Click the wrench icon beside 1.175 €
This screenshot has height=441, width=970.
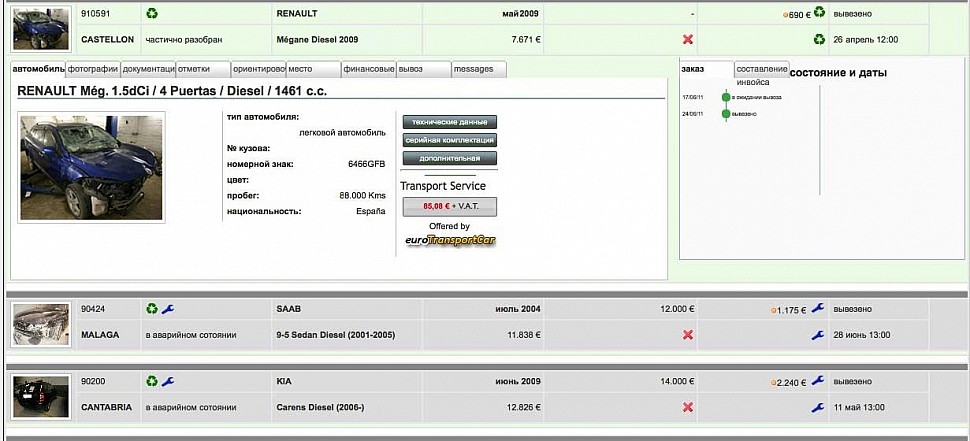point(818,308)
